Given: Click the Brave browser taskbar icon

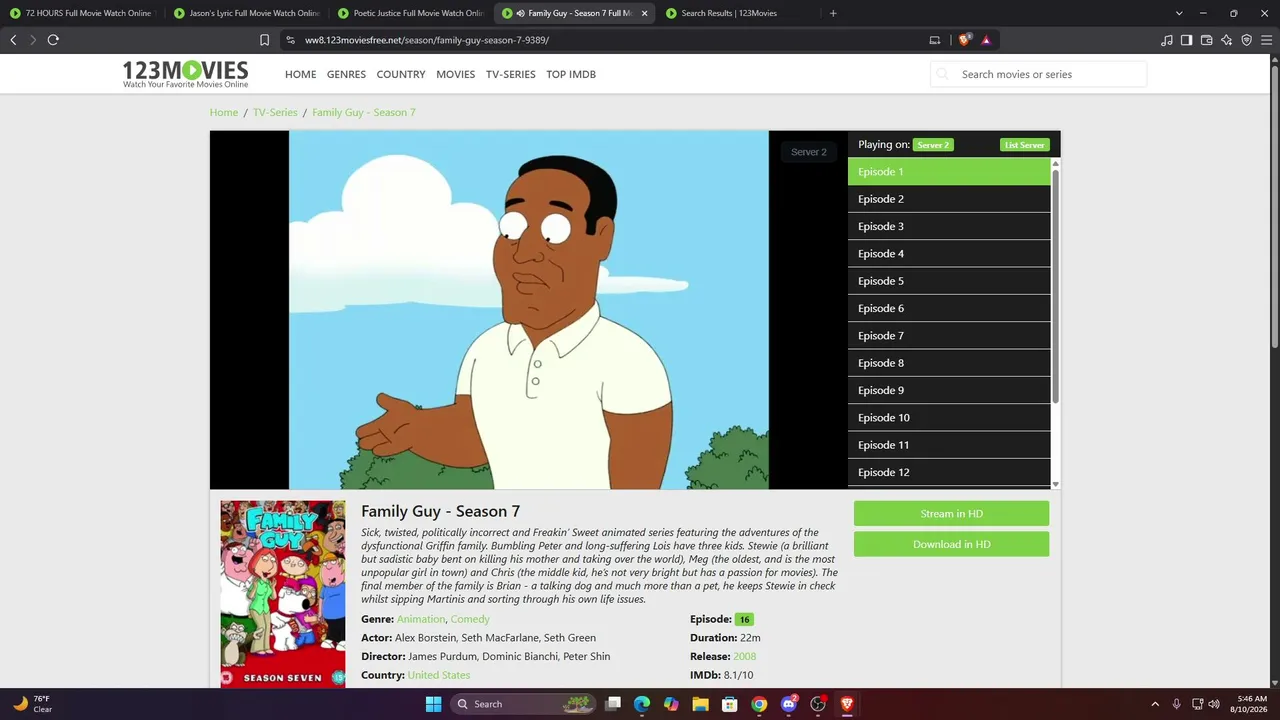Looking at the screenshot, I should pos(847,704).
